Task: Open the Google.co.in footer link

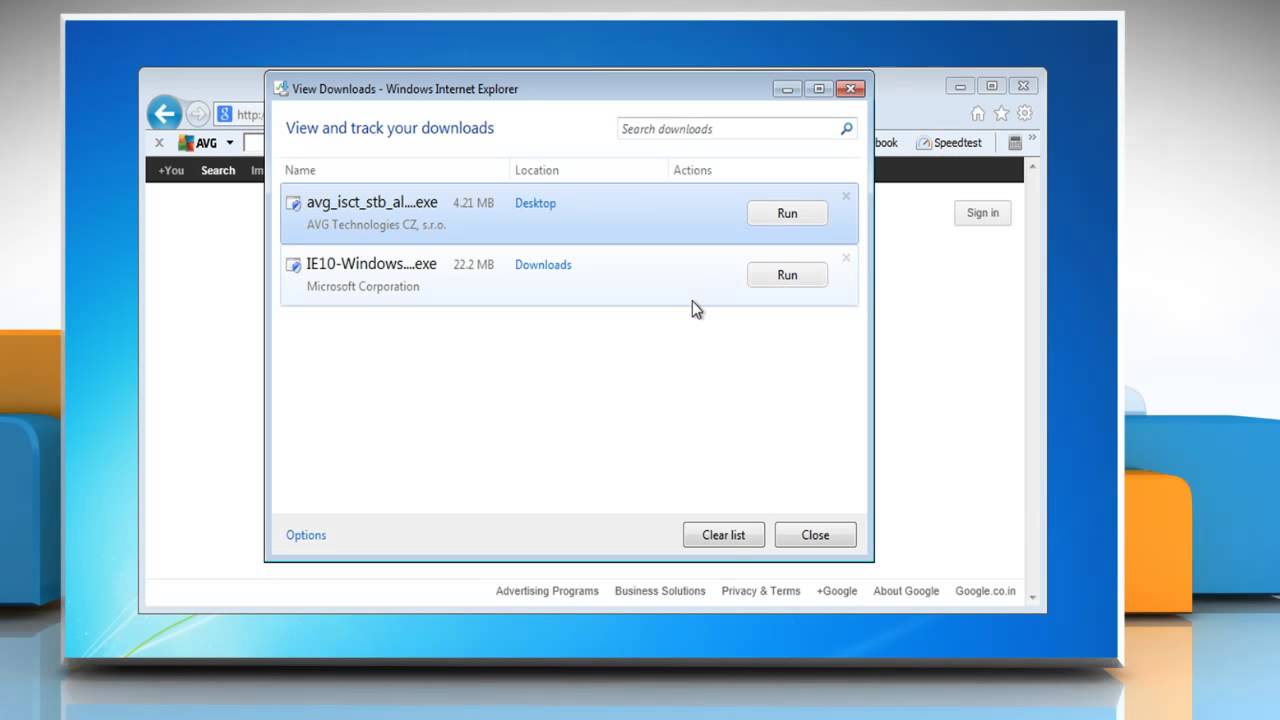Action: tap(985, 591)
